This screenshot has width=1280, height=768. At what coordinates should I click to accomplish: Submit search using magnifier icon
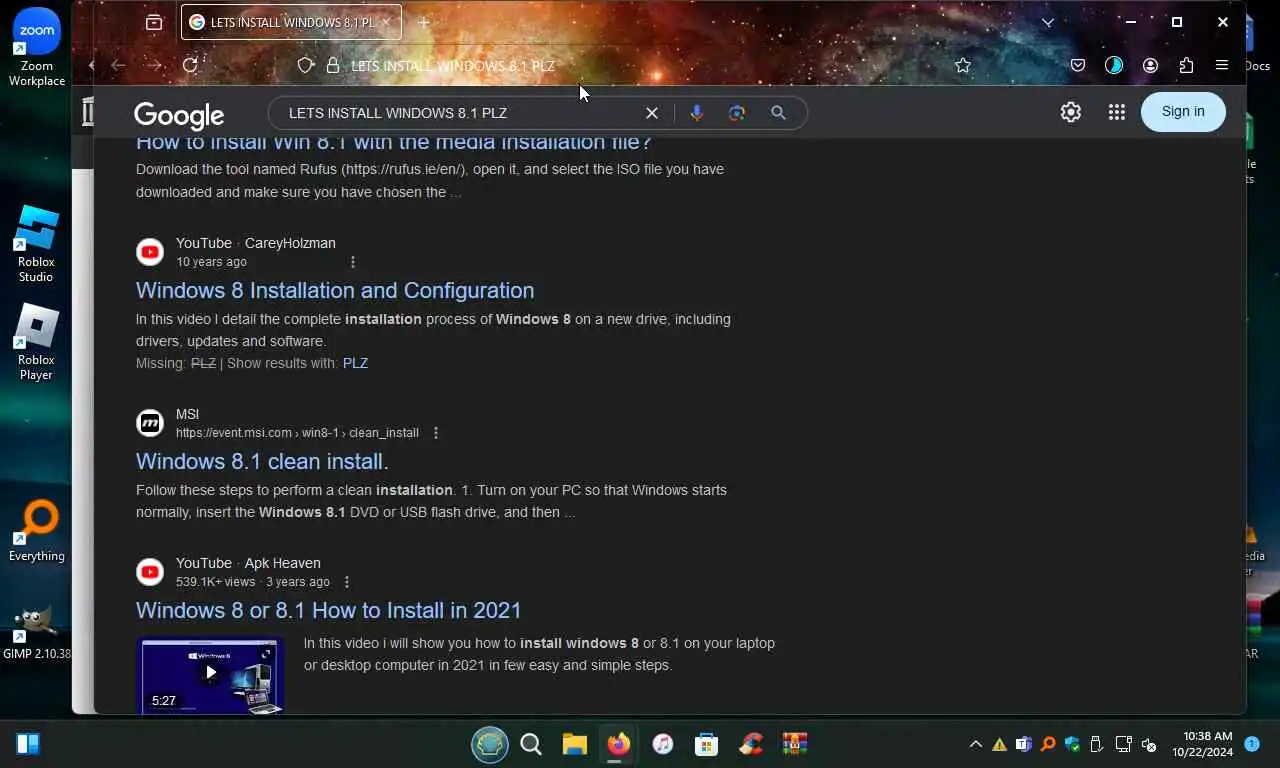click(x=778, y=113)
